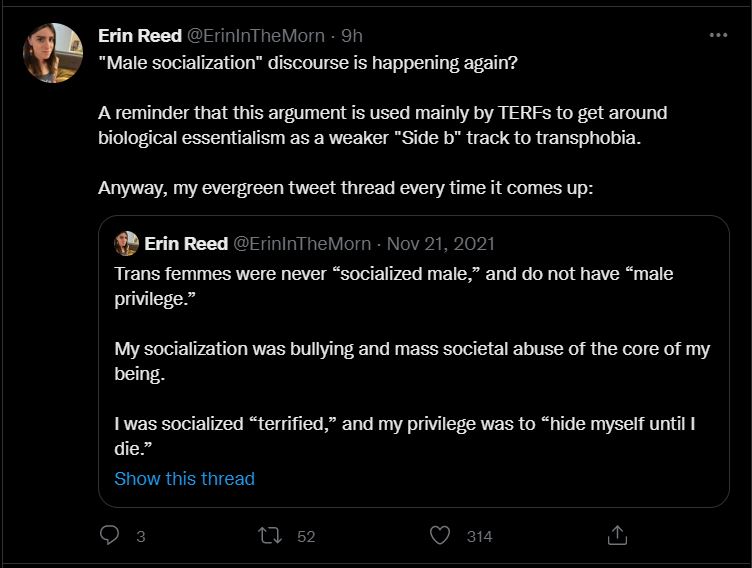Viewport: 752px width, 568px height.
Task: Click the reply count of 3
Action: 141,537
